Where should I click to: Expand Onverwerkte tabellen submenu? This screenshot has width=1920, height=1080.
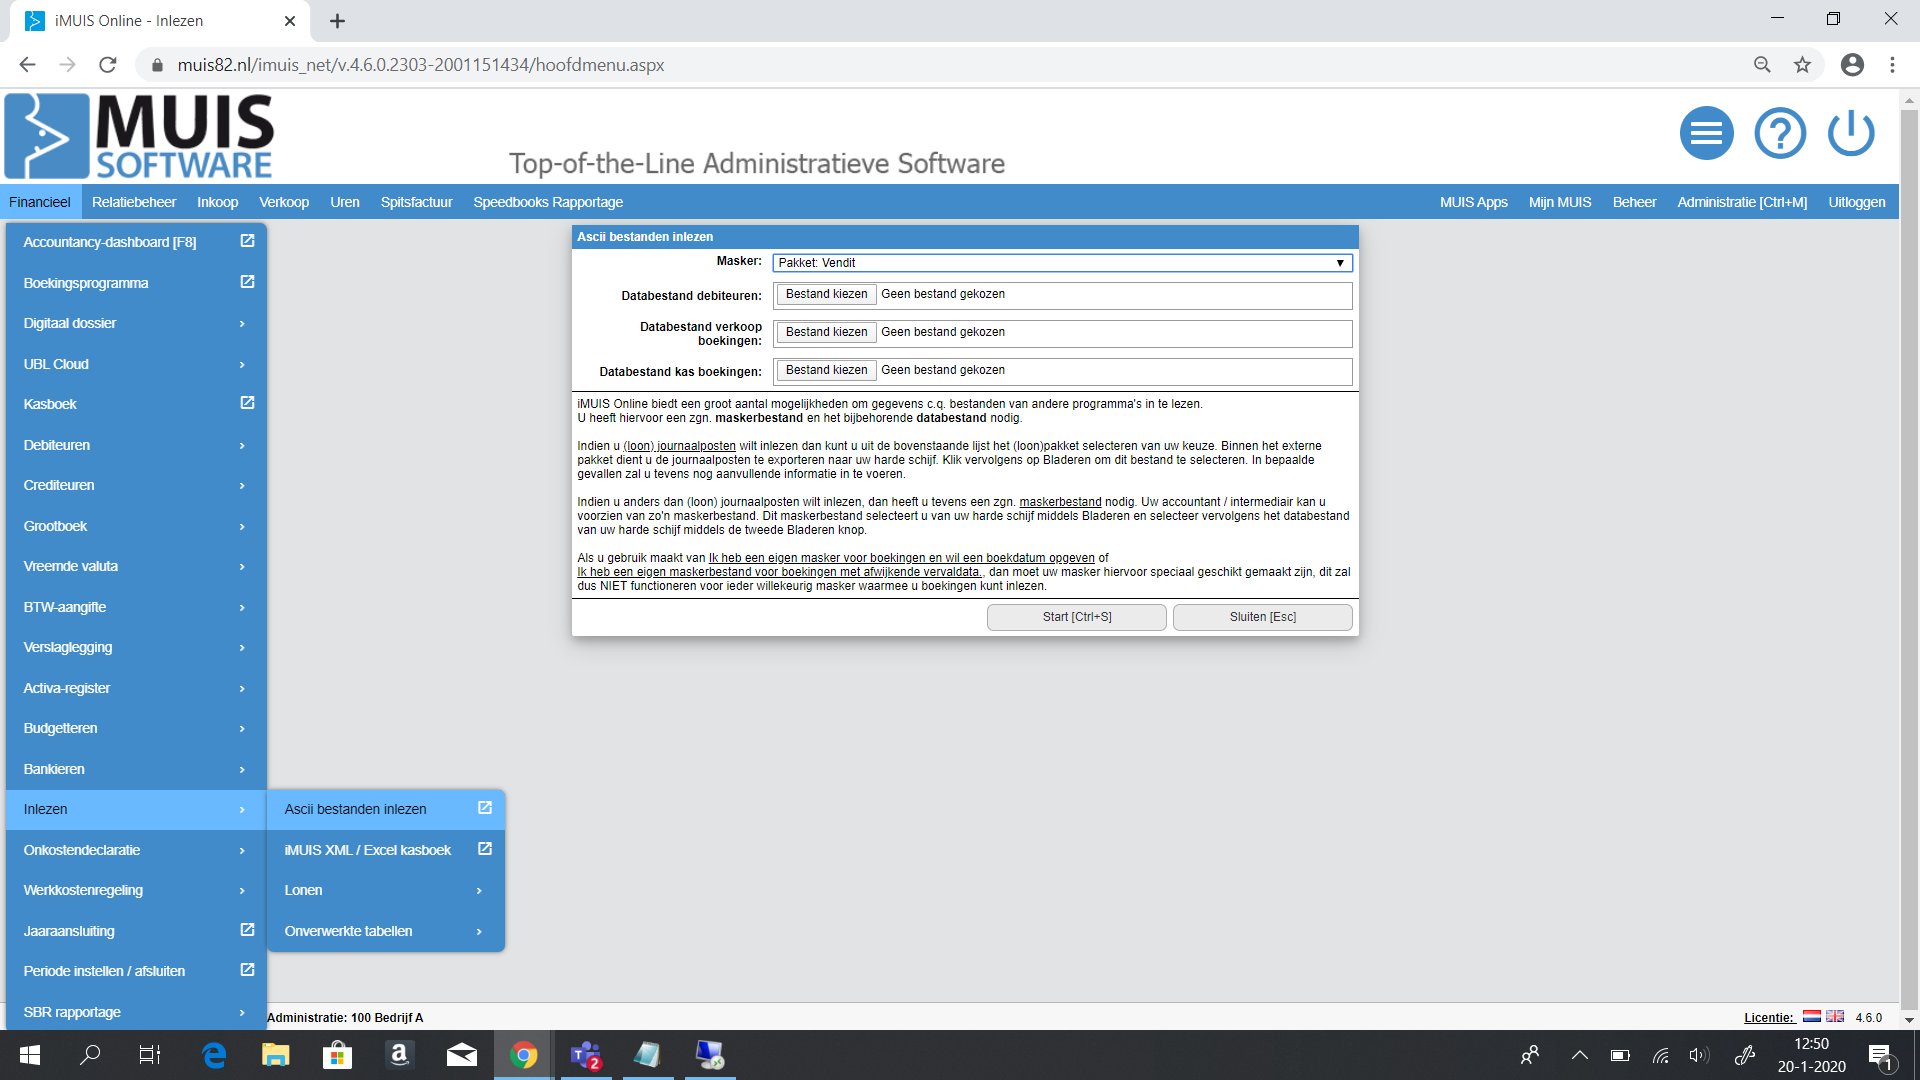pyautogui.click(x=479, y=931)
